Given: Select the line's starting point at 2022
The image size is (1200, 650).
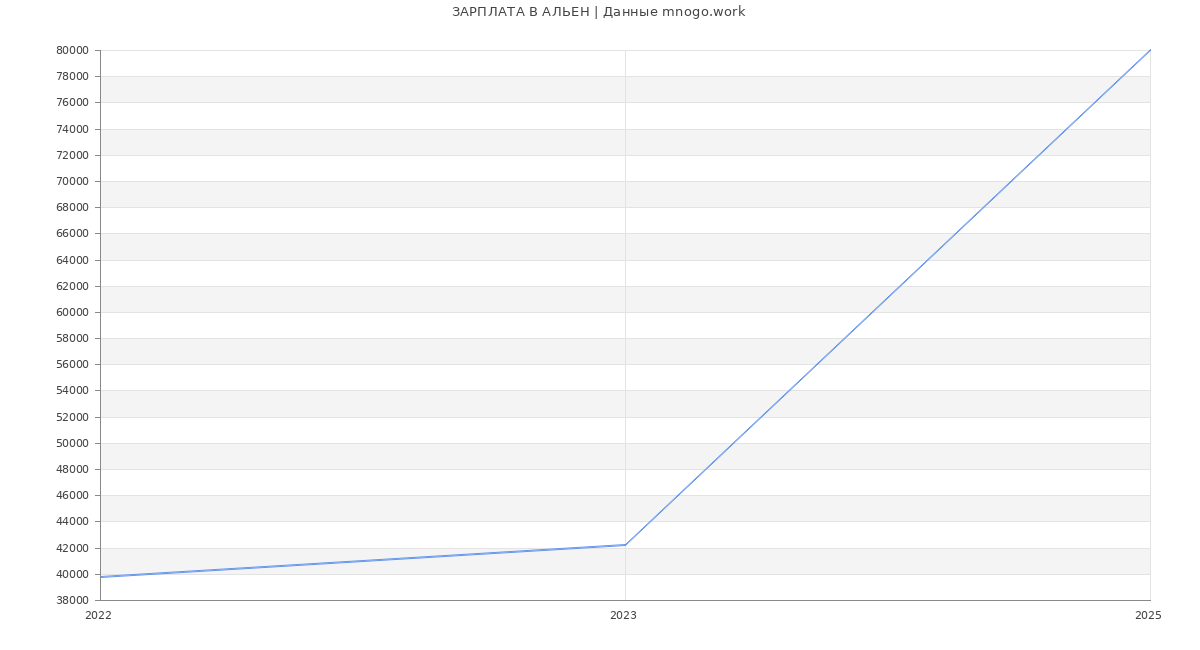Looking at the screenshot, I should point(101,577).
